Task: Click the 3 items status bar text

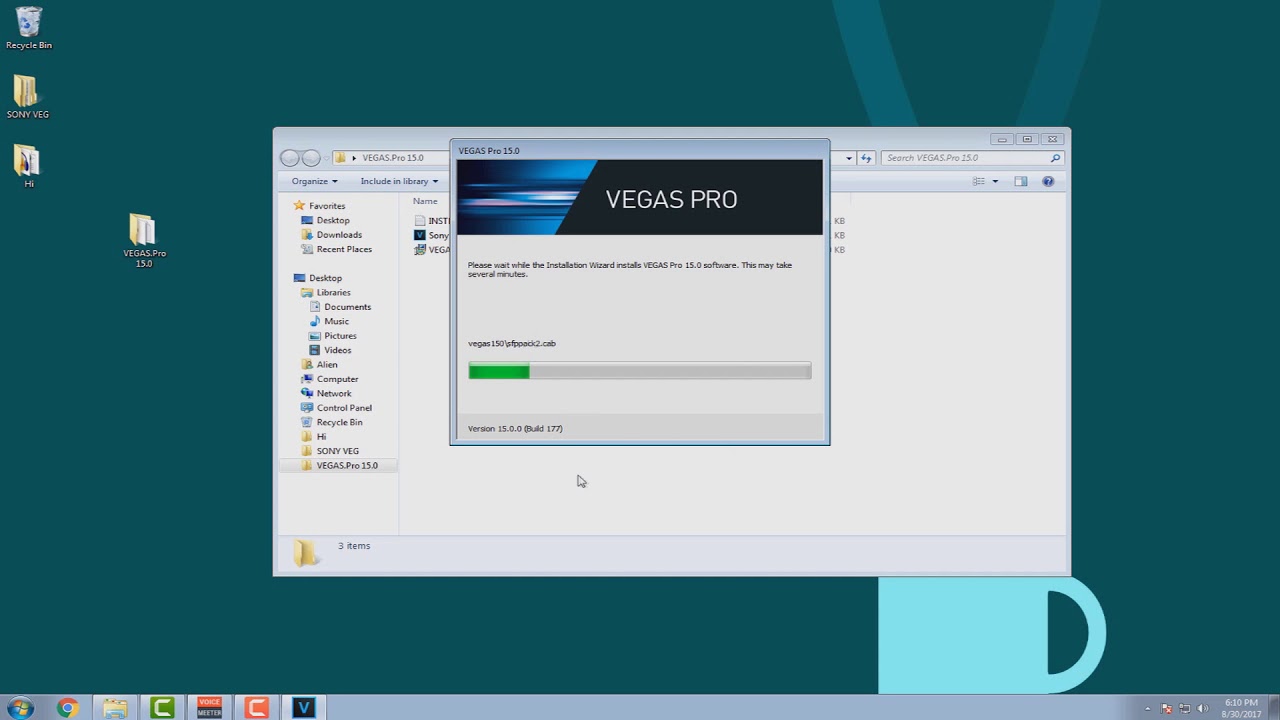Action: coord(354,546)
